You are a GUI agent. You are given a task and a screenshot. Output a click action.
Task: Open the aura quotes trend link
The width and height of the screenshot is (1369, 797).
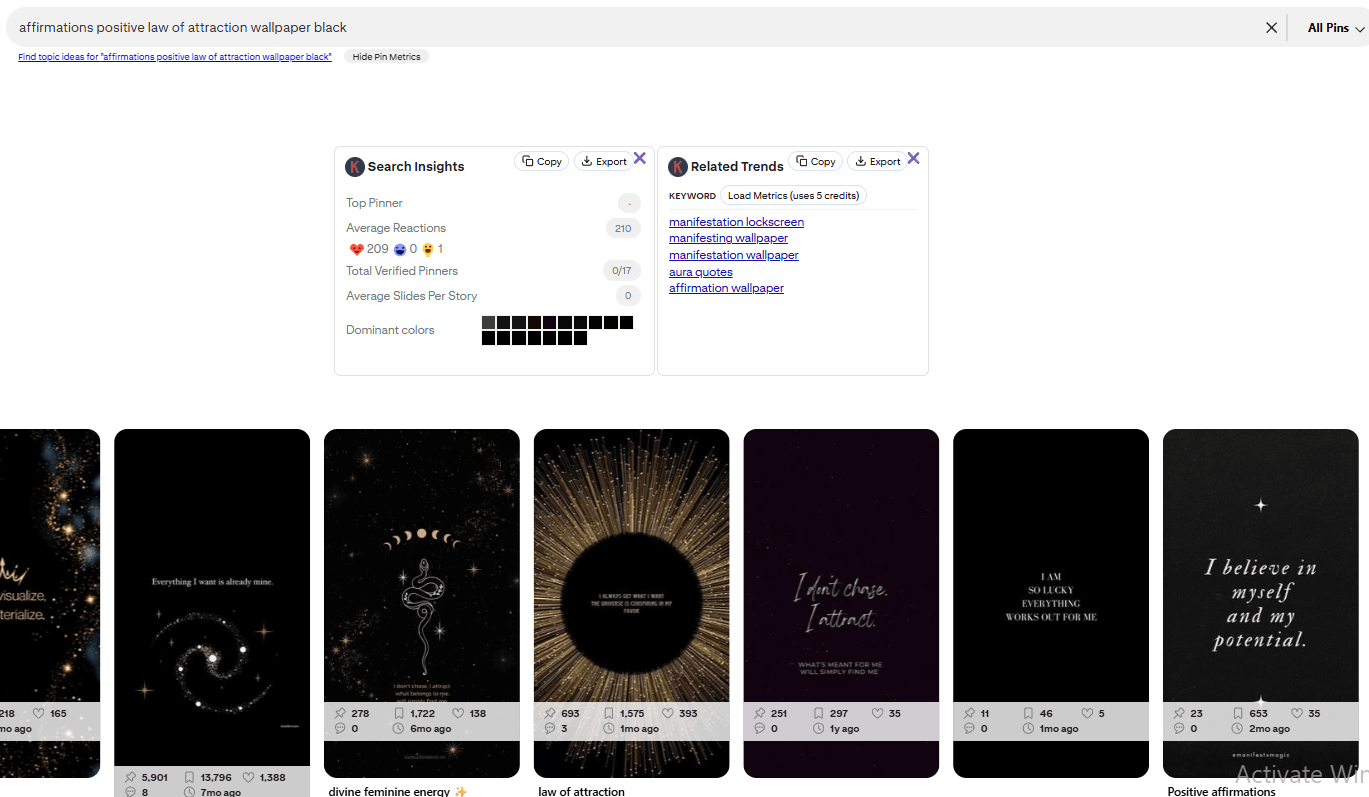pyautogui.click(x=701, y=272)
